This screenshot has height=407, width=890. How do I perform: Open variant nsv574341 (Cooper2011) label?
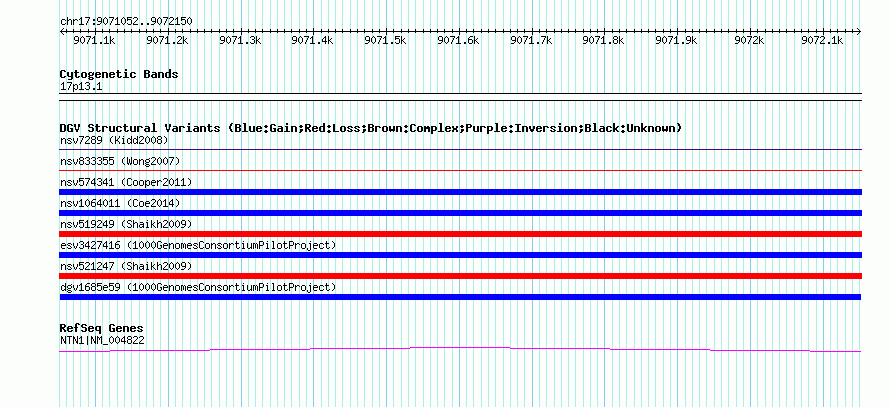(x=126, y=182)
